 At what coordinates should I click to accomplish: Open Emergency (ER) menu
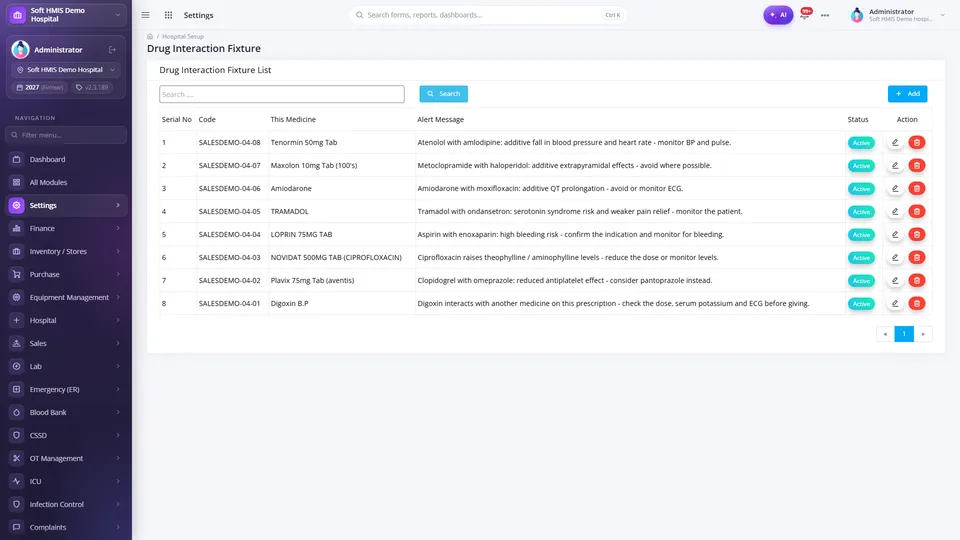coord(66,389)
